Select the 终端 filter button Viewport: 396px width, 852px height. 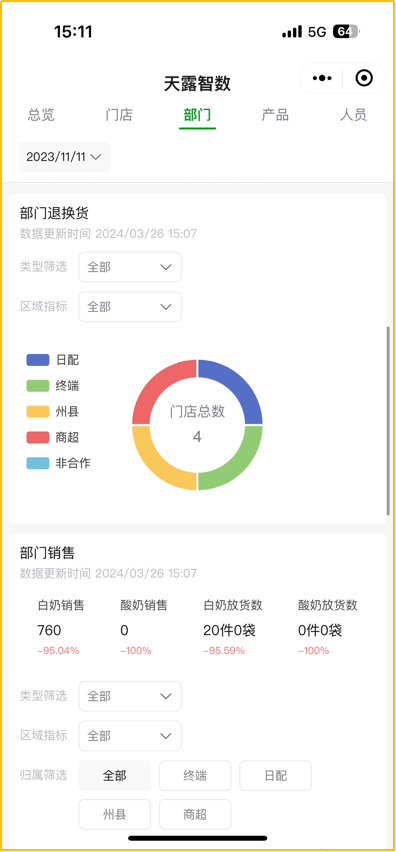click(x=195, y=775)
